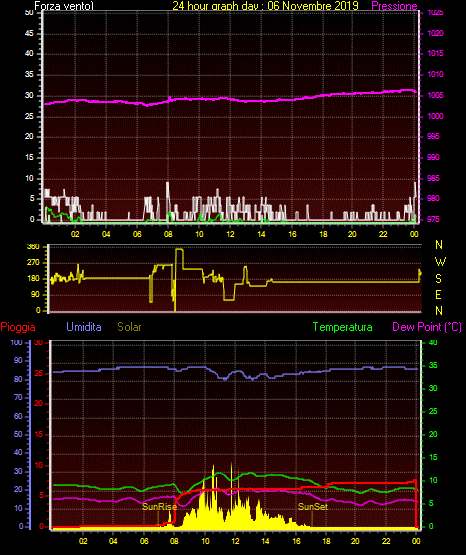
Task: Click the '50' humidity axis value
Action: coord(18,434)
